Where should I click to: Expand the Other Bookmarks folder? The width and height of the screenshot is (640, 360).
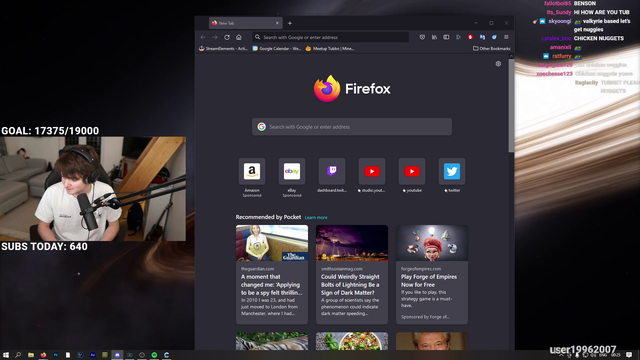[x=492, y=49]
